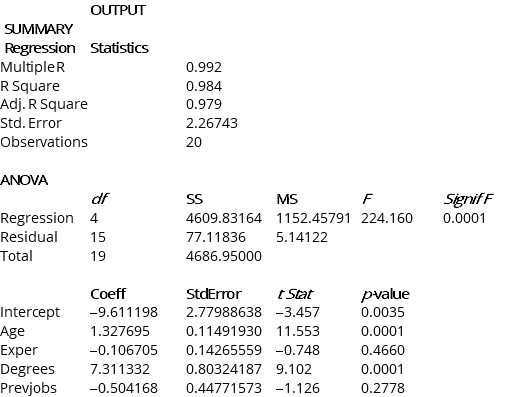The image size is (528, 397).
Task: Select the Prevjobs t Stat –1.126
Action: point(298,388)
